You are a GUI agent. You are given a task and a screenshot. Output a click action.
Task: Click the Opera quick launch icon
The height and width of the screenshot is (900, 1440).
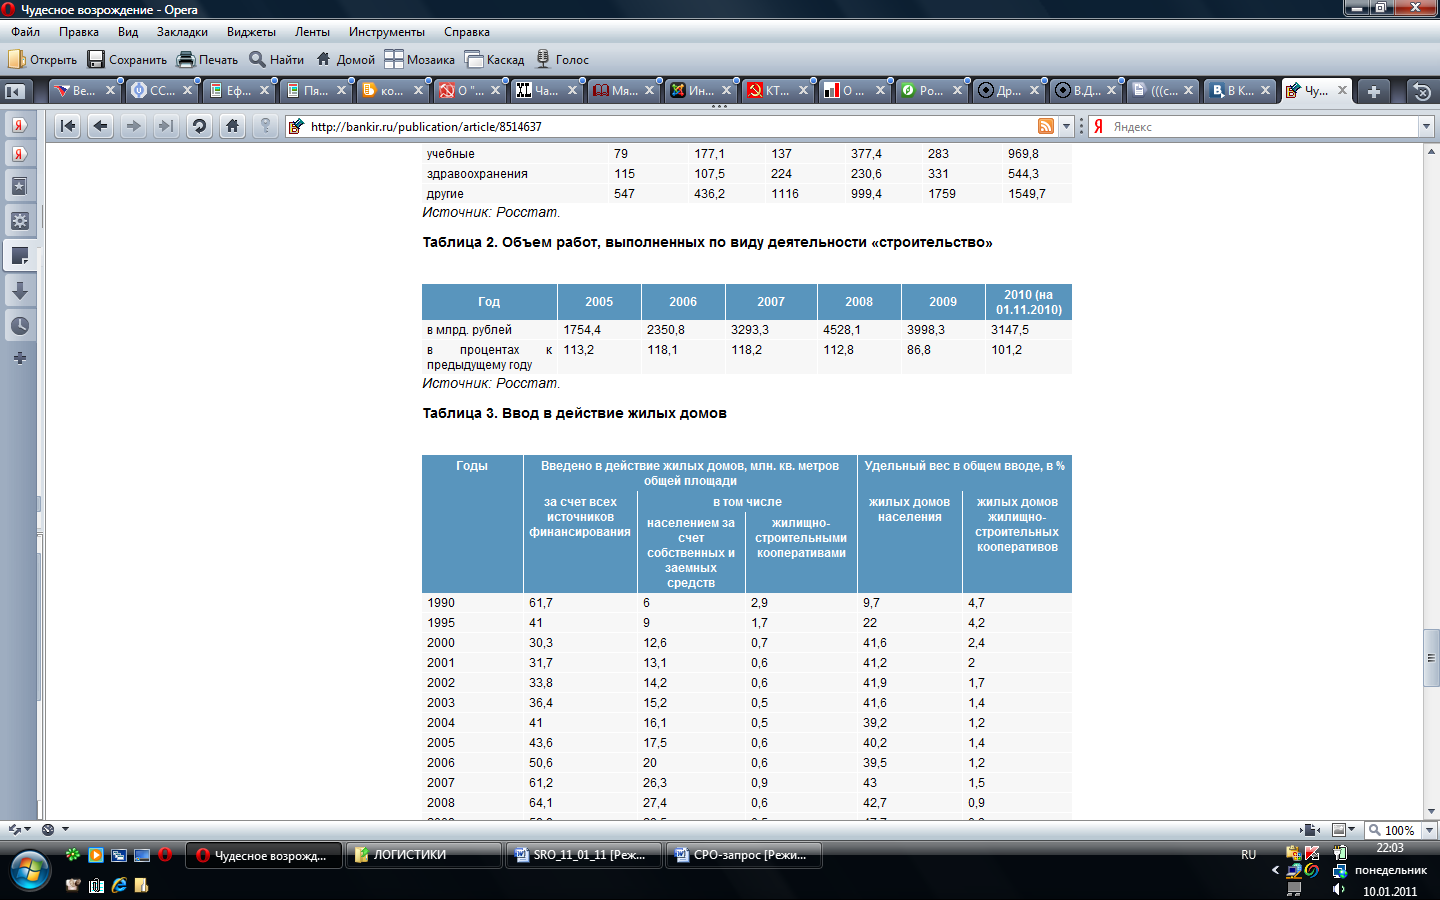tap(165, 855)
